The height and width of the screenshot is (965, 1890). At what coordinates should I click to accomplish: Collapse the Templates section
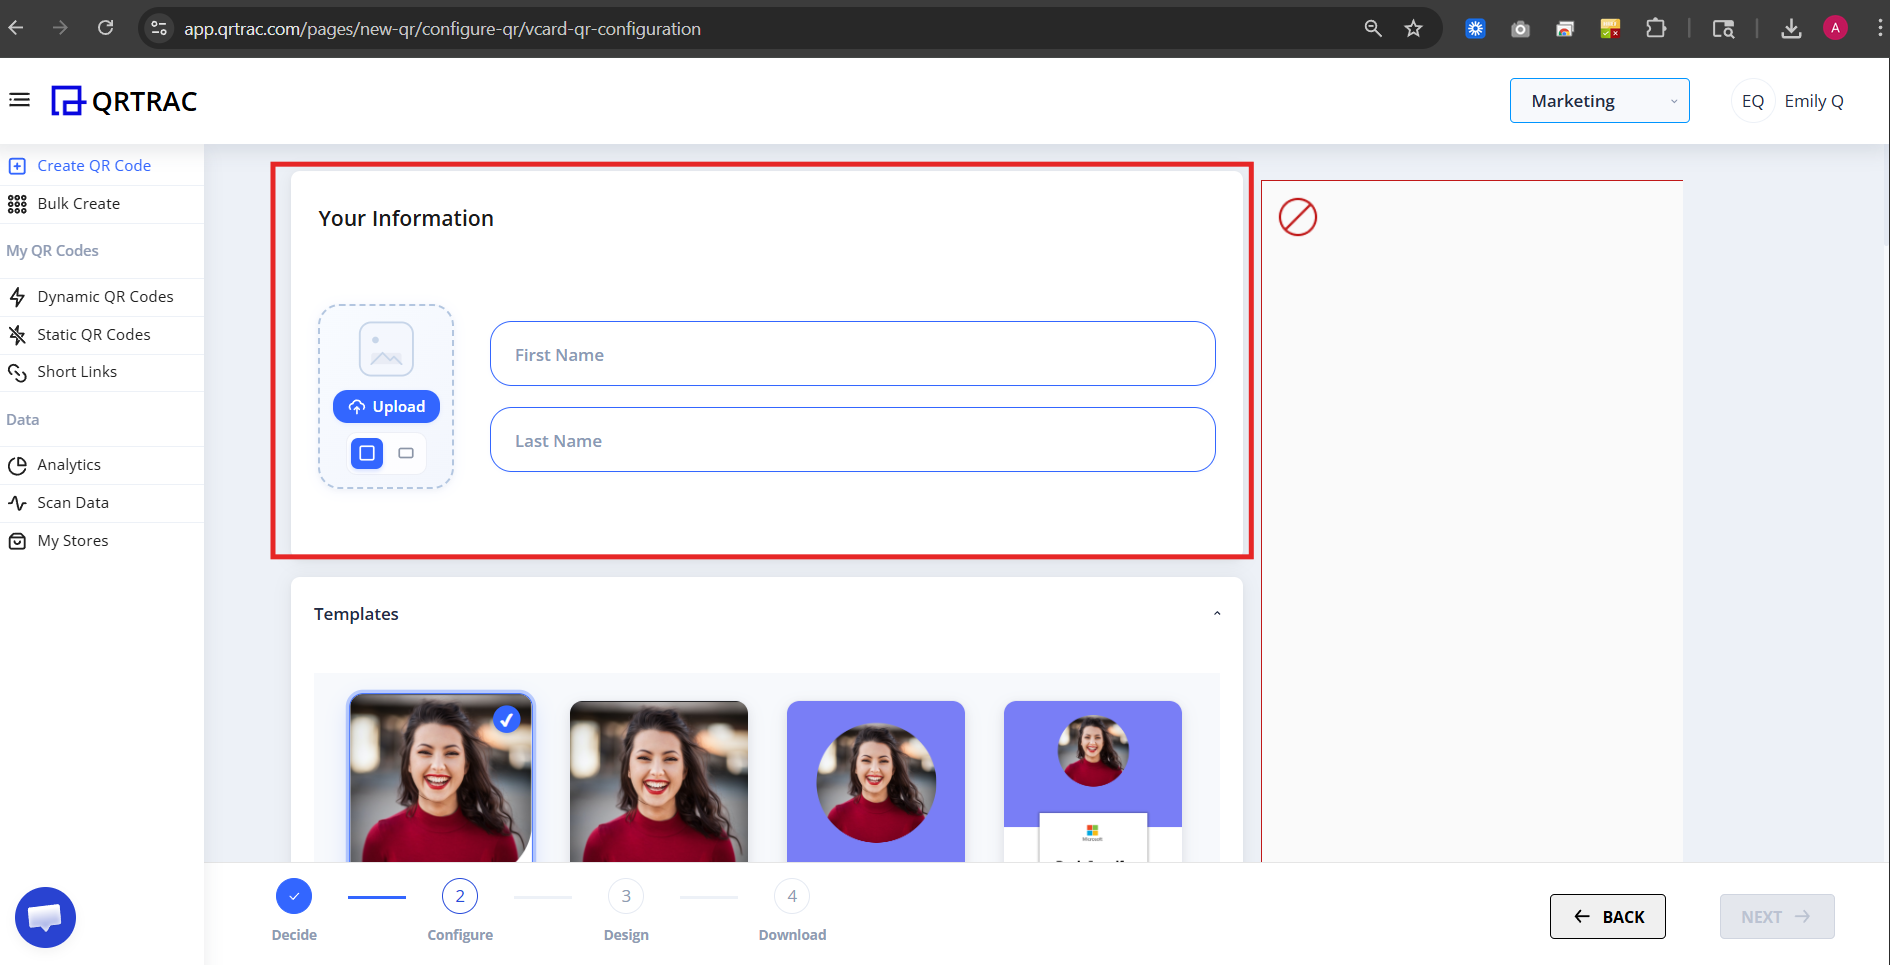tap(1217, 612)
